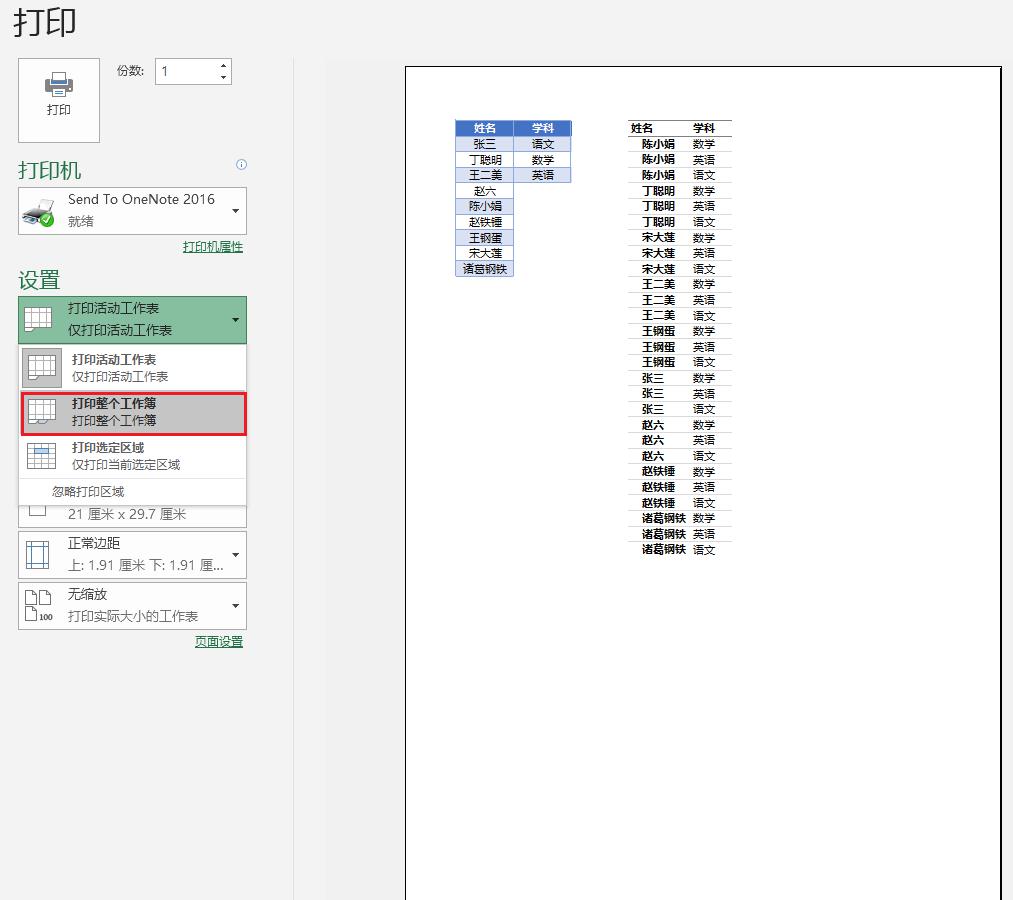The width and height of the screenshot is (1013, 900).
Task: Click the scaling 100 pages icon
Action: coord(38,606)
